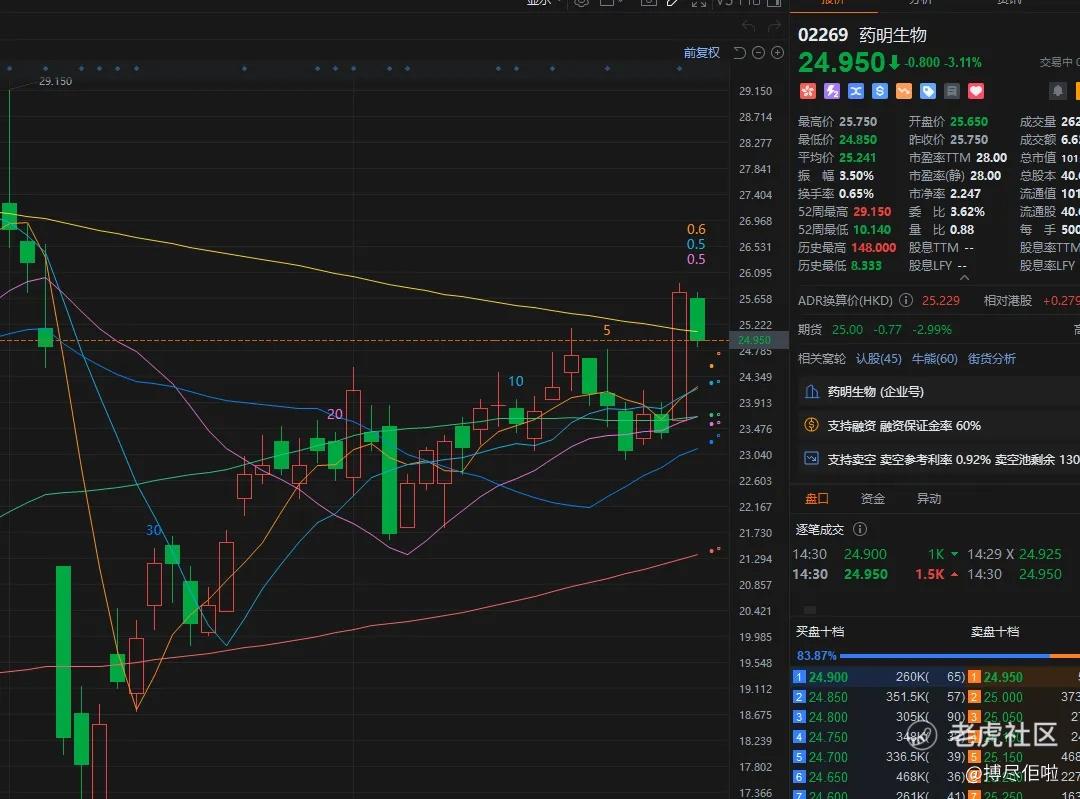This screenshot has width=1080, height=799.
Task: Collapse the quote details with the up chevron
Action: click(964, 278)
